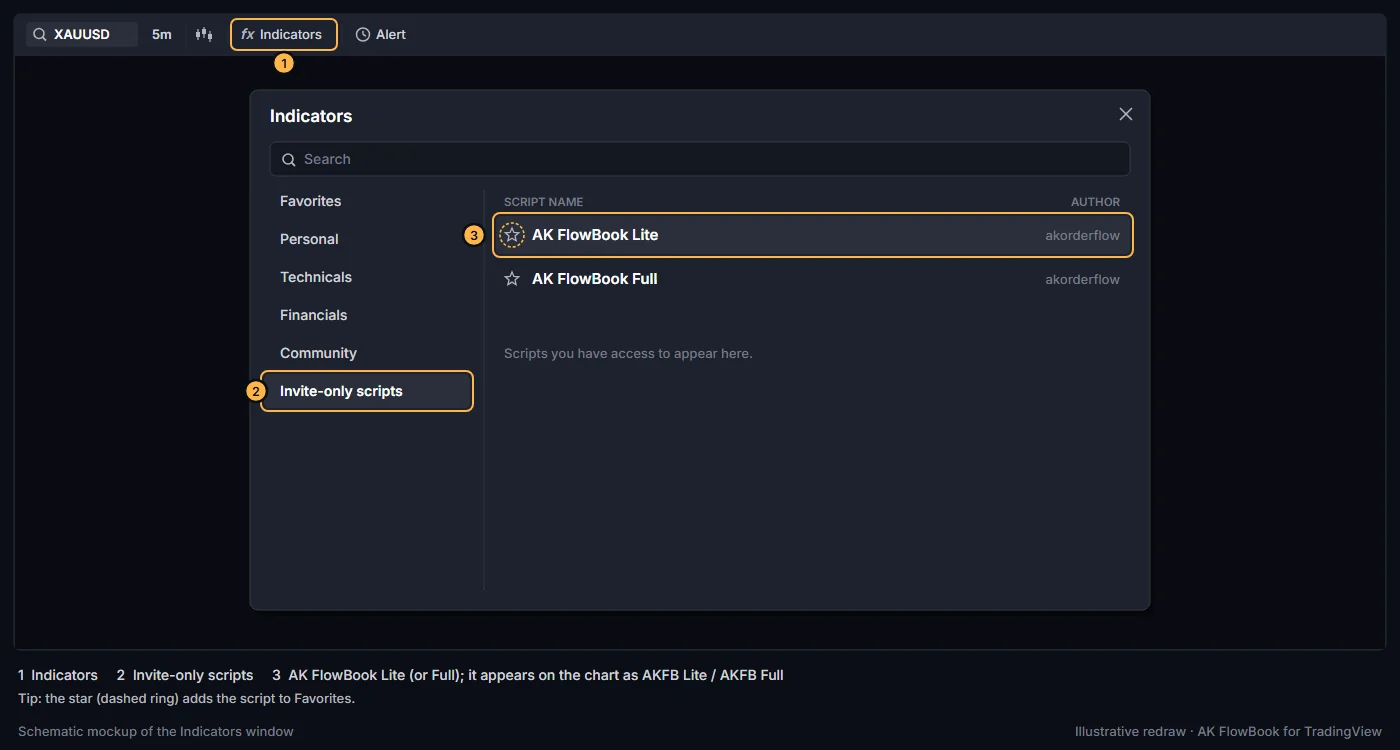
Task: Click the SCRIPT NAME column header
Action: tap(544, 202)
